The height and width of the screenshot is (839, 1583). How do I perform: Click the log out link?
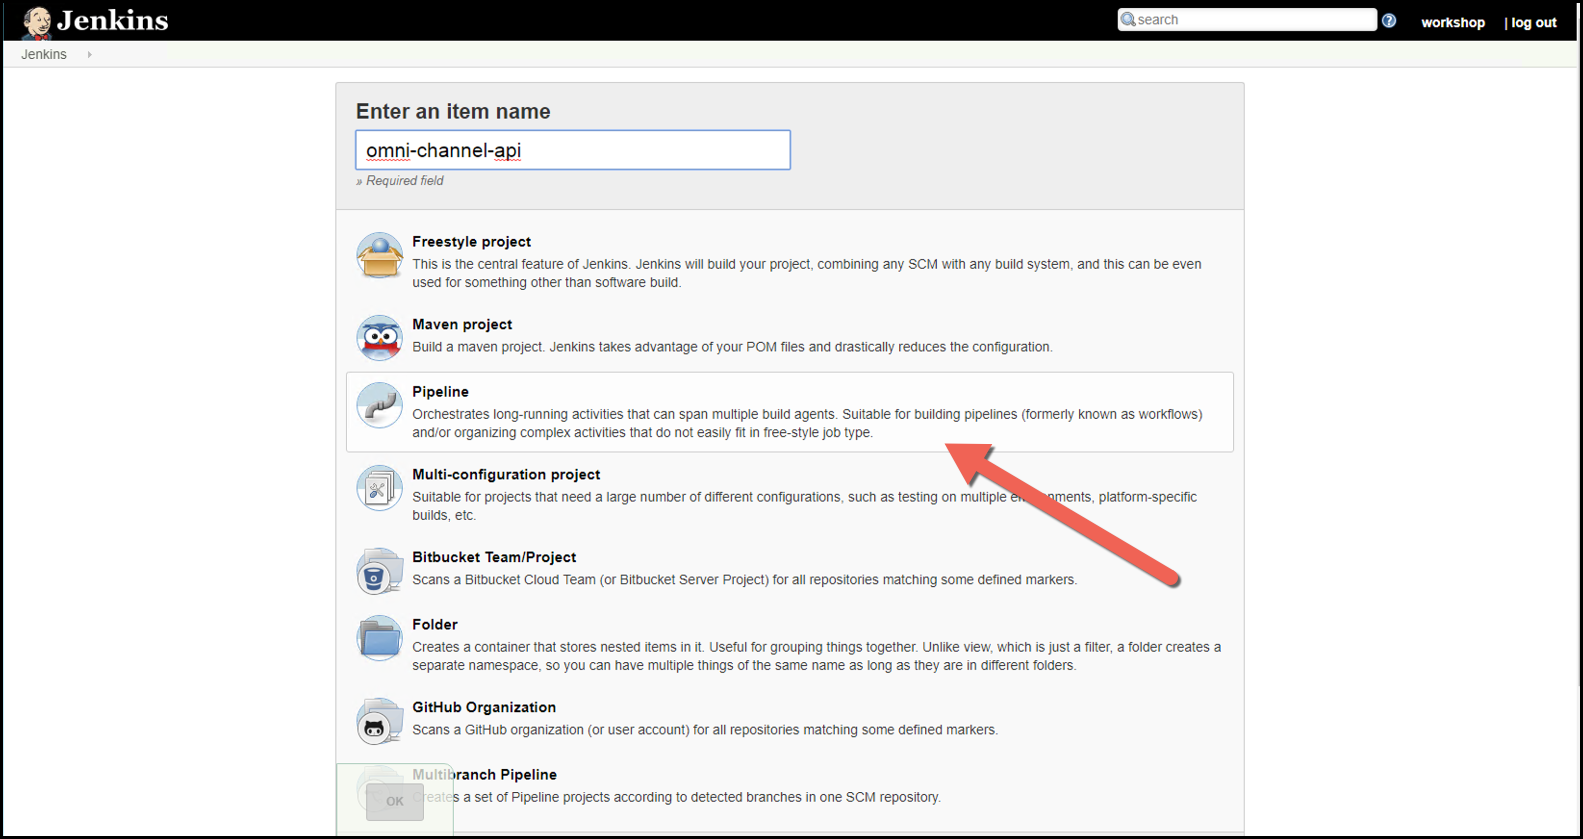point(1533,22)
